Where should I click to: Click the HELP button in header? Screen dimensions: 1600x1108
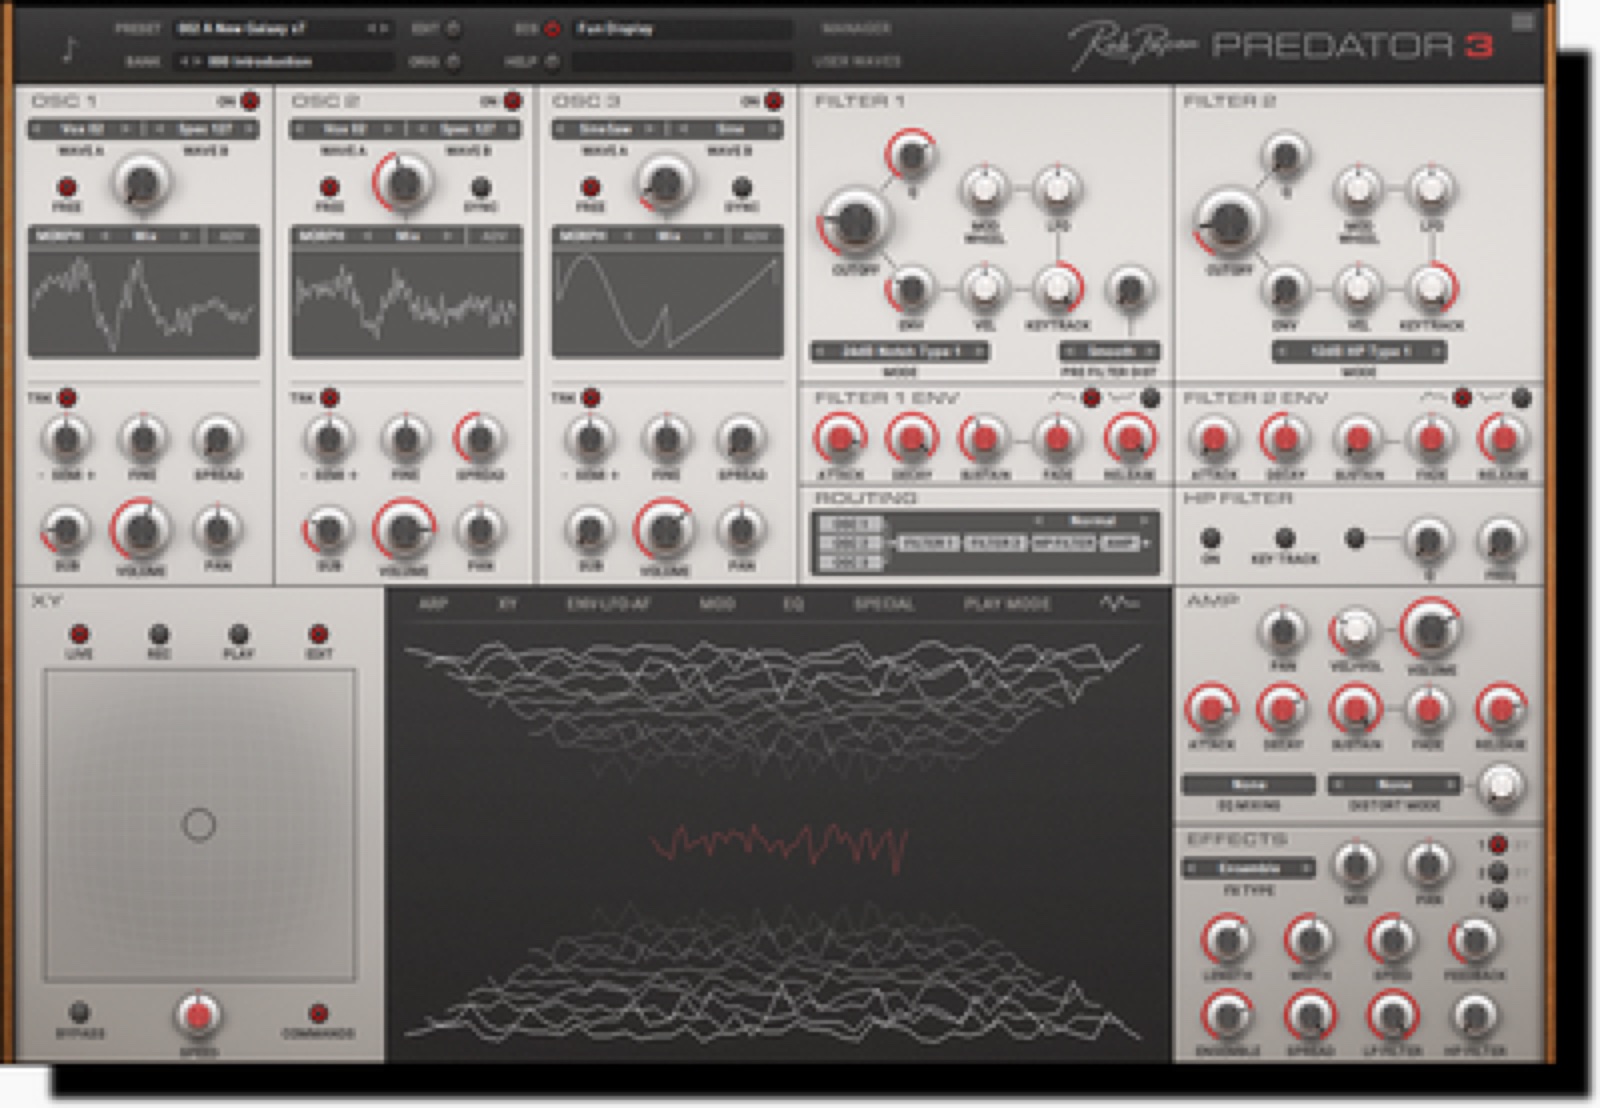(521, 61)
